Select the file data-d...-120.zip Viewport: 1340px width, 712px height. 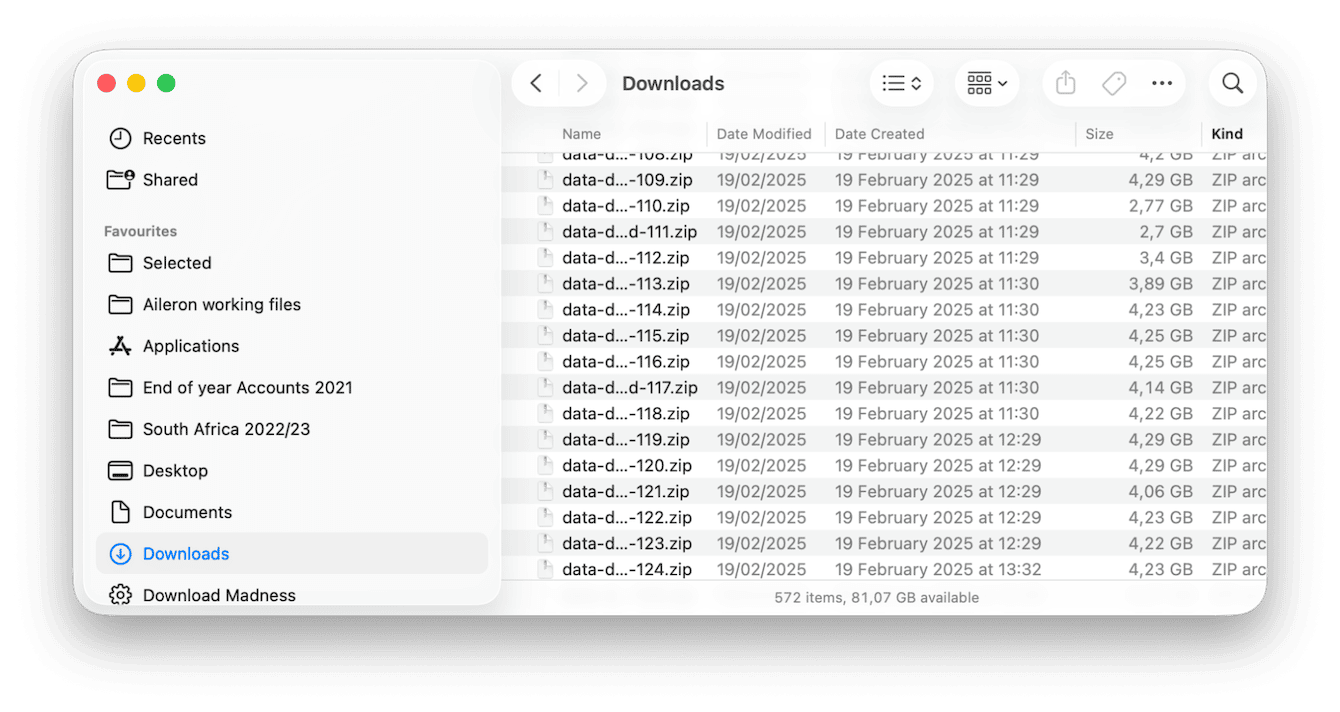tap(627, 465)
